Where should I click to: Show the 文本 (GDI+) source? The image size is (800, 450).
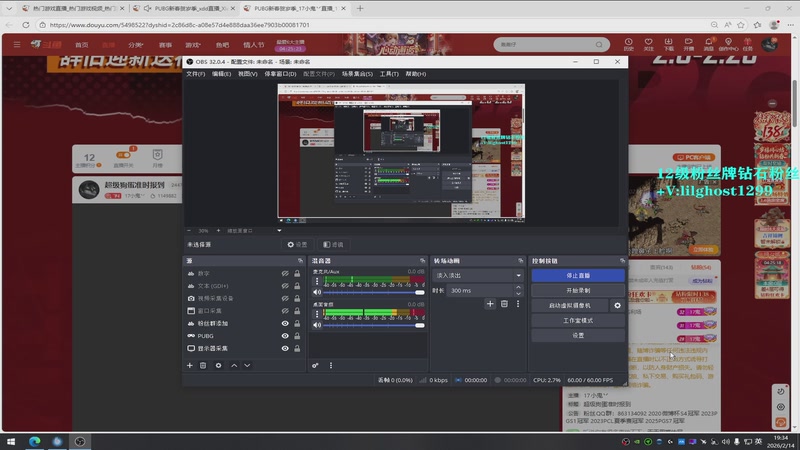[285, 286]
